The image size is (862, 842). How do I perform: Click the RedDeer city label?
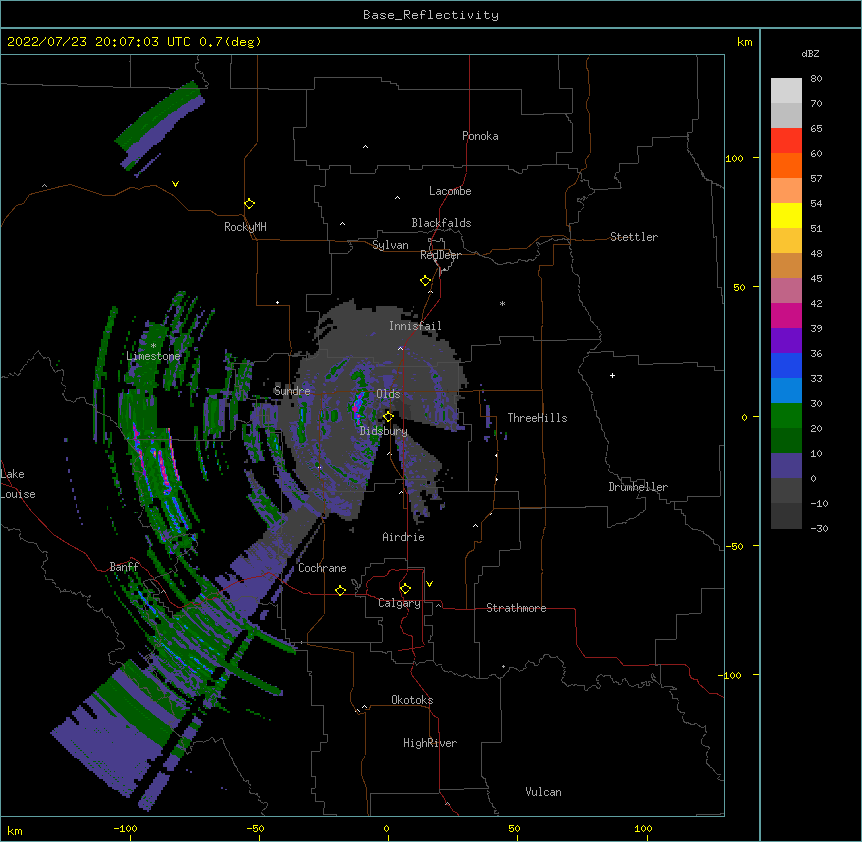pyautogui.click(x=440, y=255)
